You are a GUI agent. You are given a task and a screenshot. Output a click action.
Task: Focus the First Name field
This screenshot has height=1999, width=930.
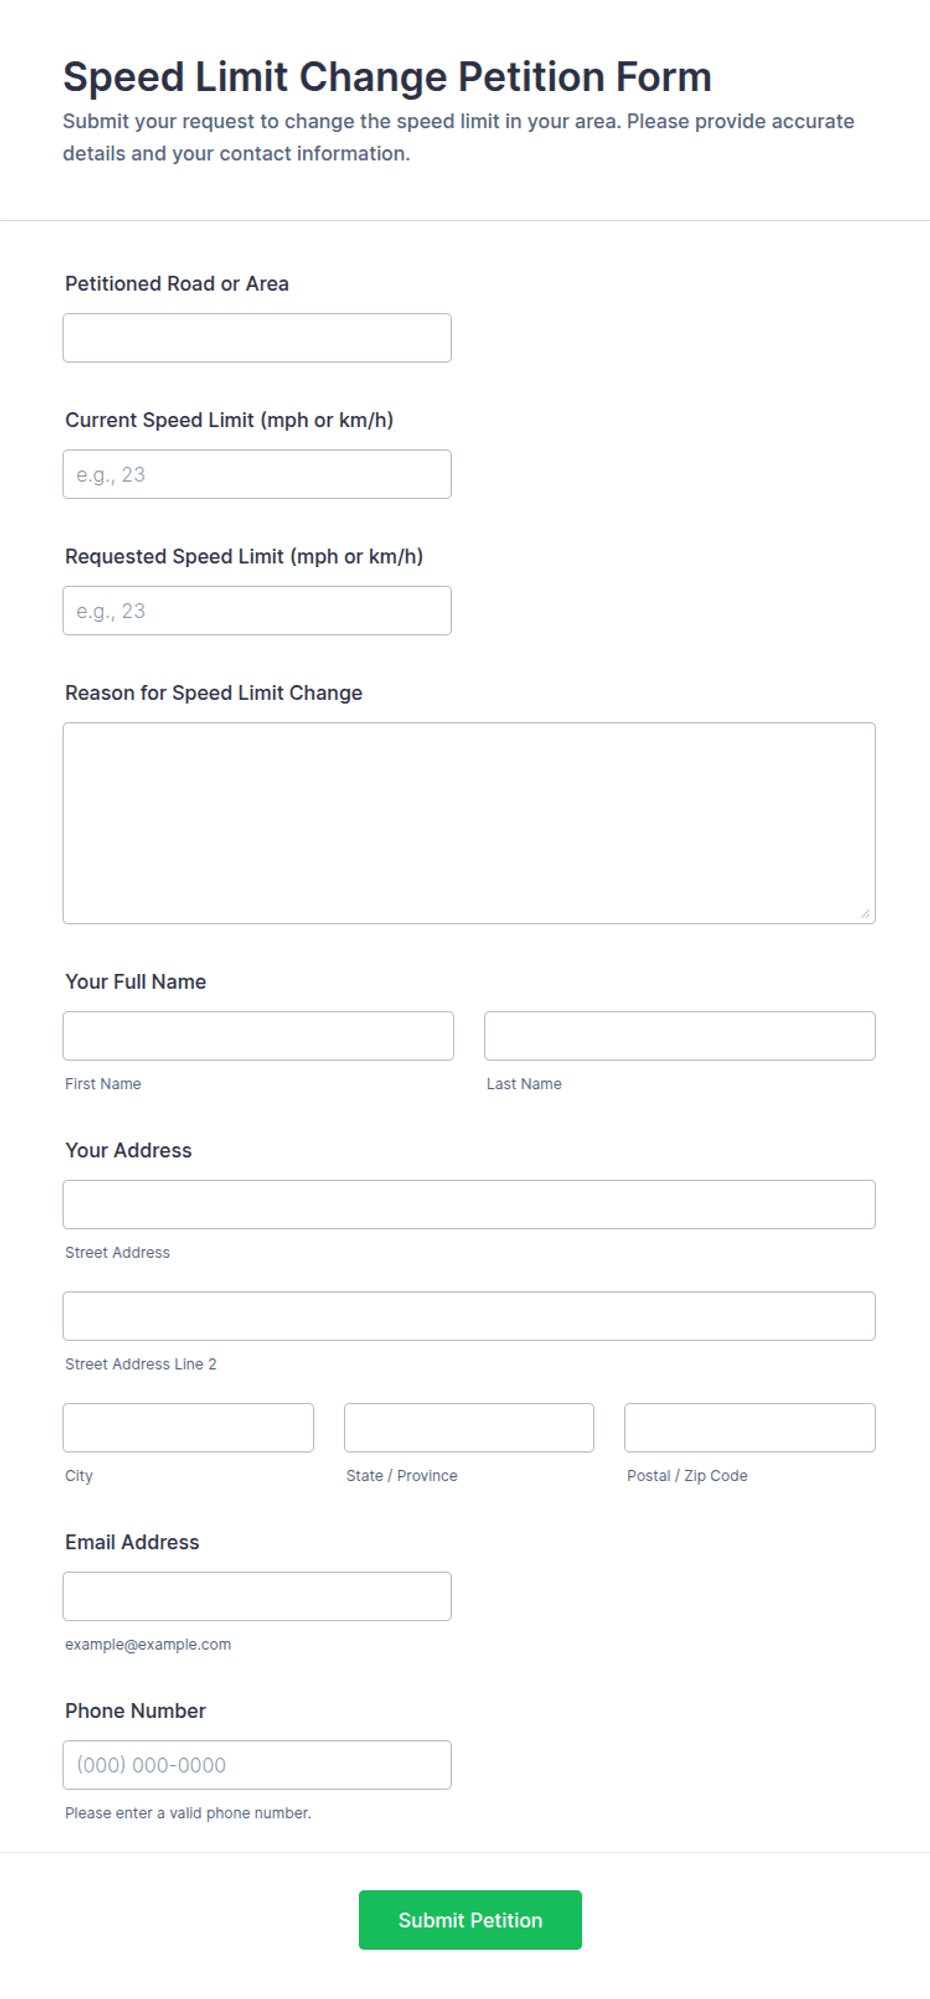[258, 1036]
